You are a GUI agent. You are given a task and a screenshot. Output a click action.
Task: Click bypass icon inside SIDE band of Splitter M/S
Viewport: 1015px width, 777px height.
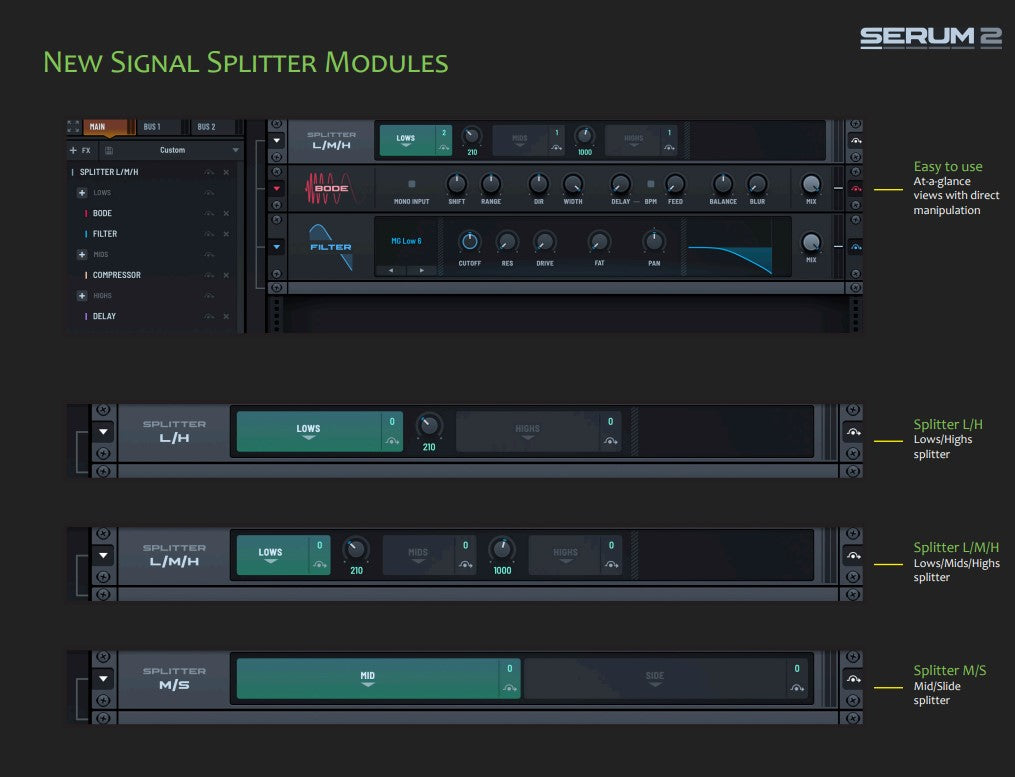click(x=797, y=688)
